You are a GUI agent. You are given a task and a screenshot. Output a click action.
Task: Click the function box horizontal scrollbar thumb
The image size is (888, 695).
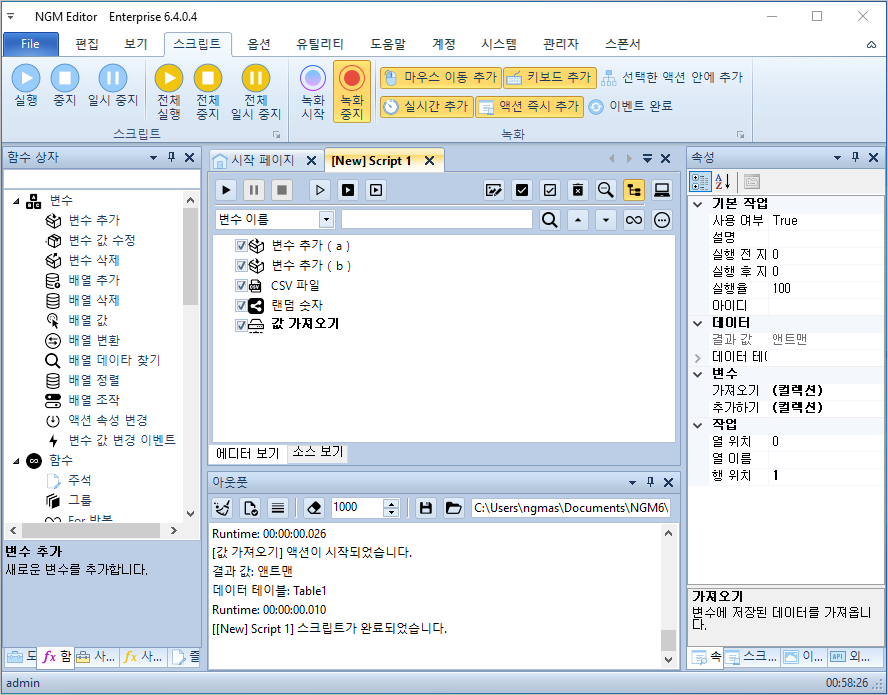point(91,531)
